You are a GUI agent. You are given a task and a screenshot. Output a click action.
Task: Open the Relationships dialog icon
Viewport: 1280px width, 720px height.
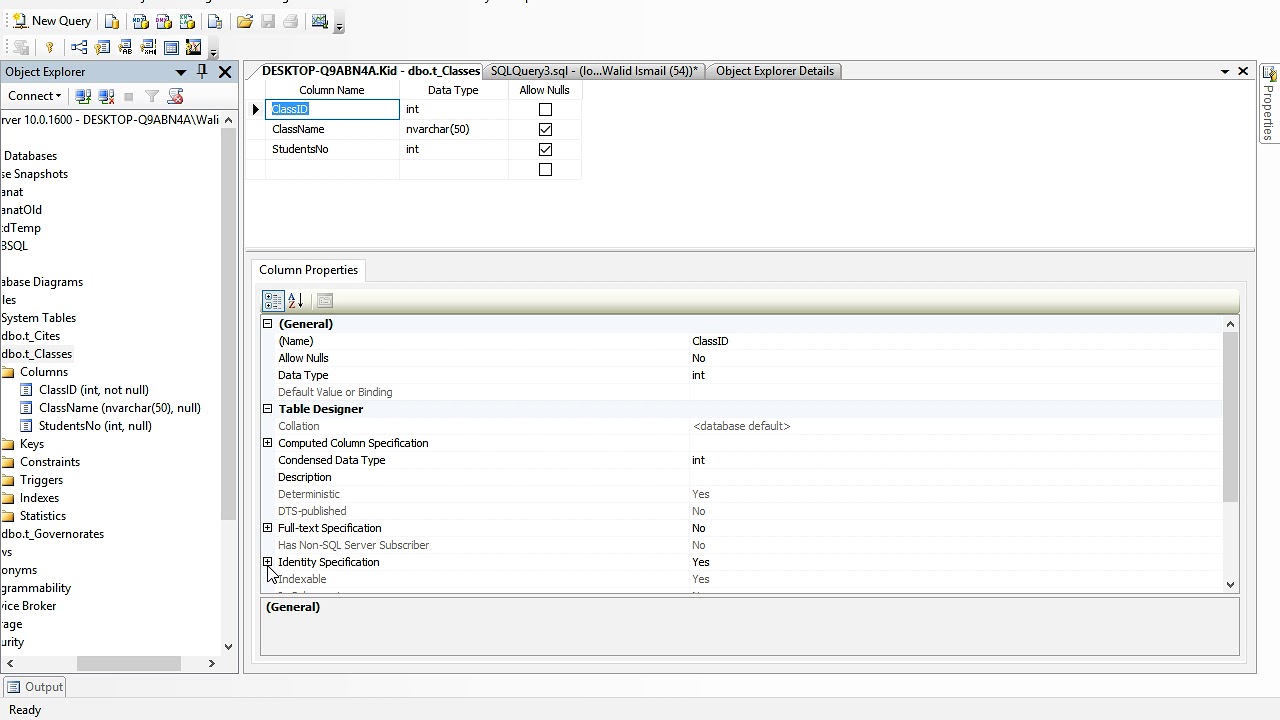tap(79, 47)
